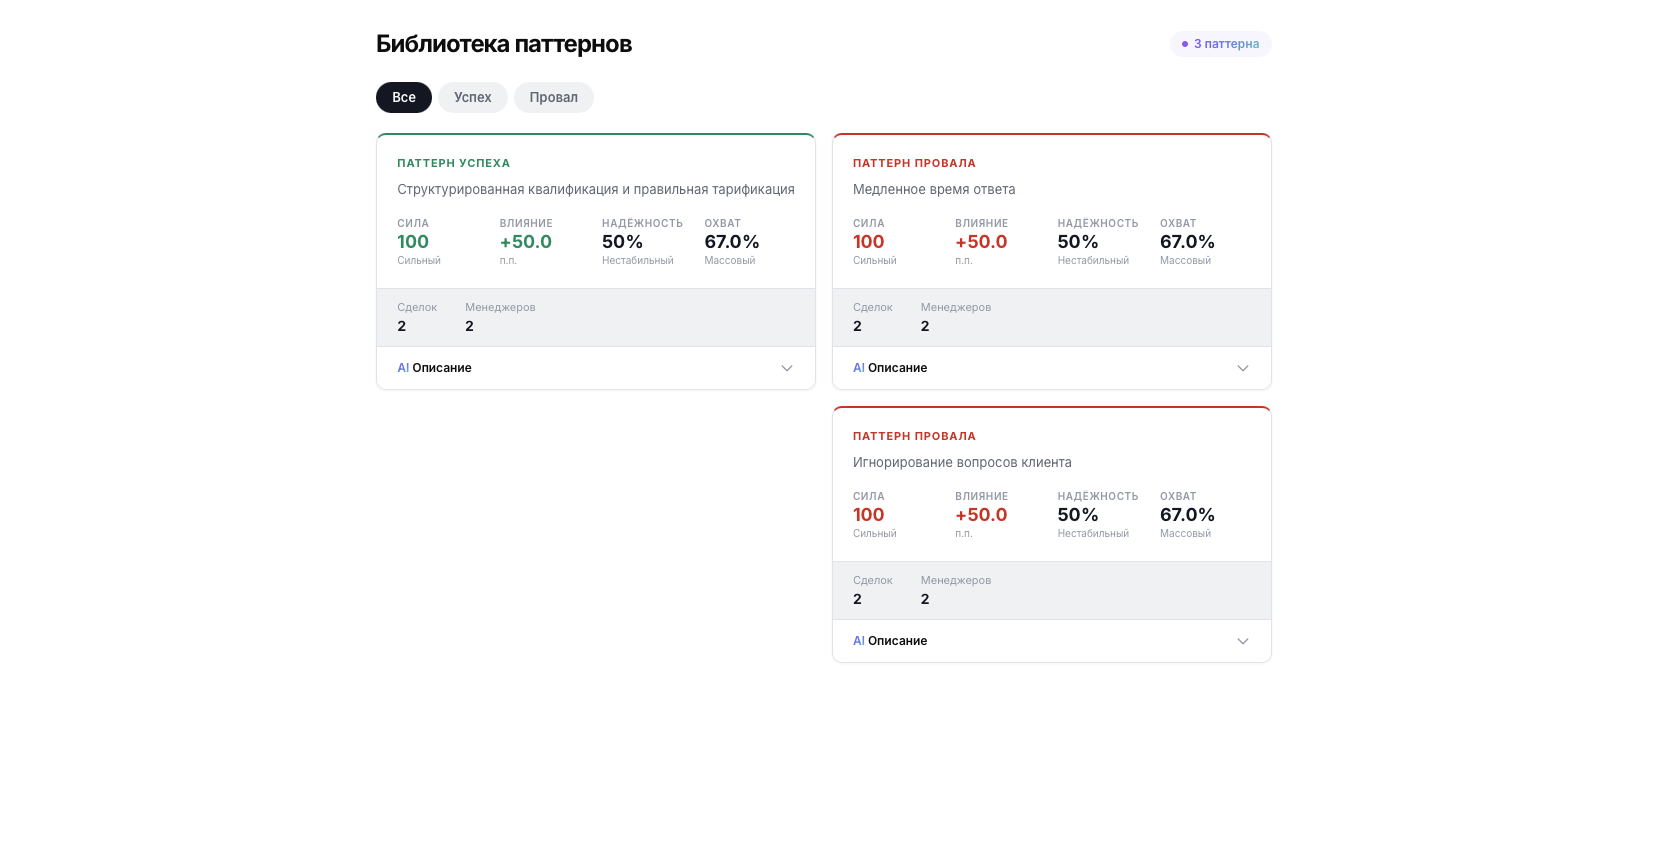Click the red Влияние +50.0 in Медленное время ответа card
1658x850 pixels.
pyautogui.click(x=981, y=242)
